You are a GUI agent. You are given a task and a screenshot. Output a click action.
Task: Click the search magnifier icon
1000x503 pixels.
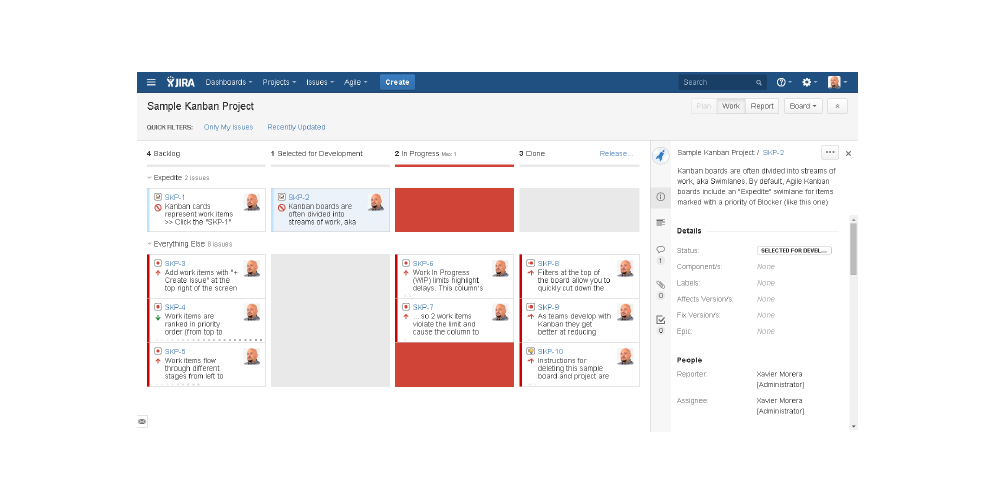pos(758,82)
